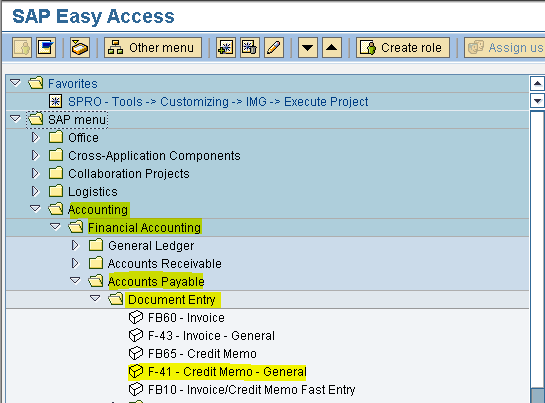Click the Accounting open folder icon
This screenshot has height=403, width=545.
pos(56,209)
